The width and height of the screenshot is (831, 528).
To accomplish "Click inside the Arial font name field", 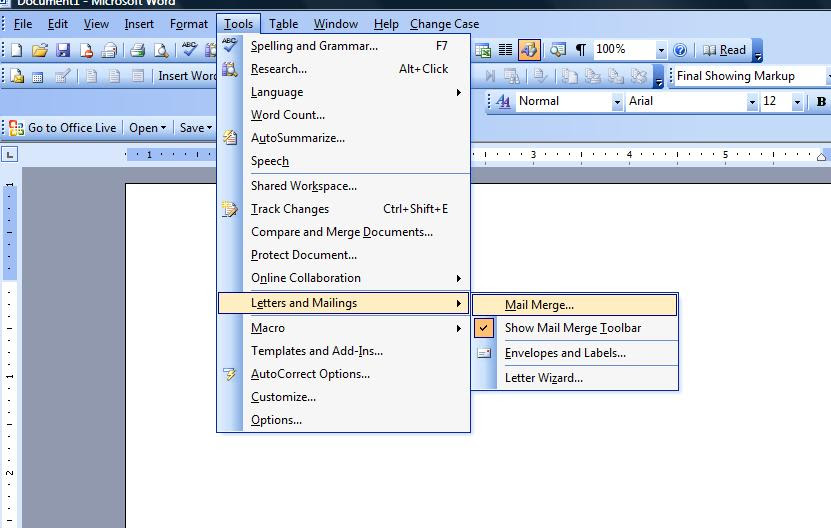I will [x=686, y=101].
